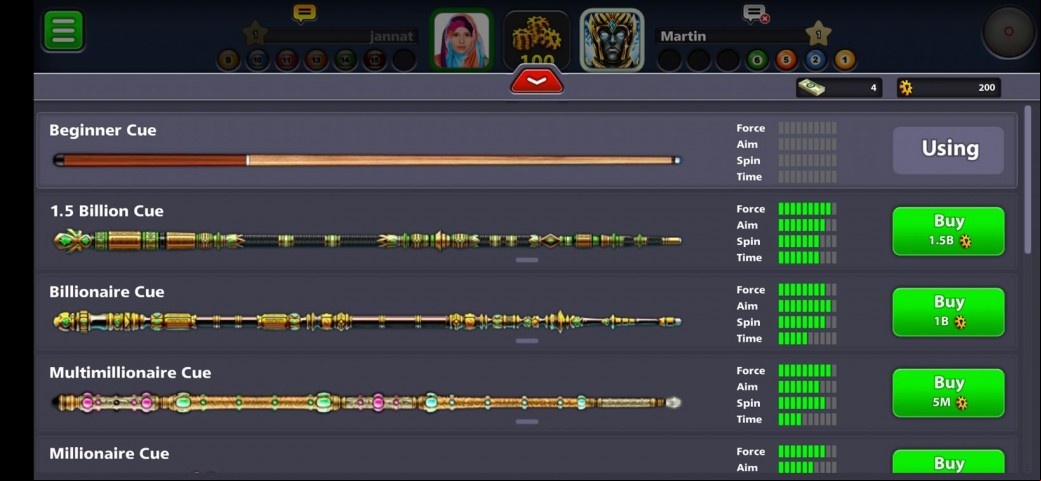This screenshot has width=1041, height=481.
Task: Select the Multimillionaire Cue image
Action: (x=367, y=402)
